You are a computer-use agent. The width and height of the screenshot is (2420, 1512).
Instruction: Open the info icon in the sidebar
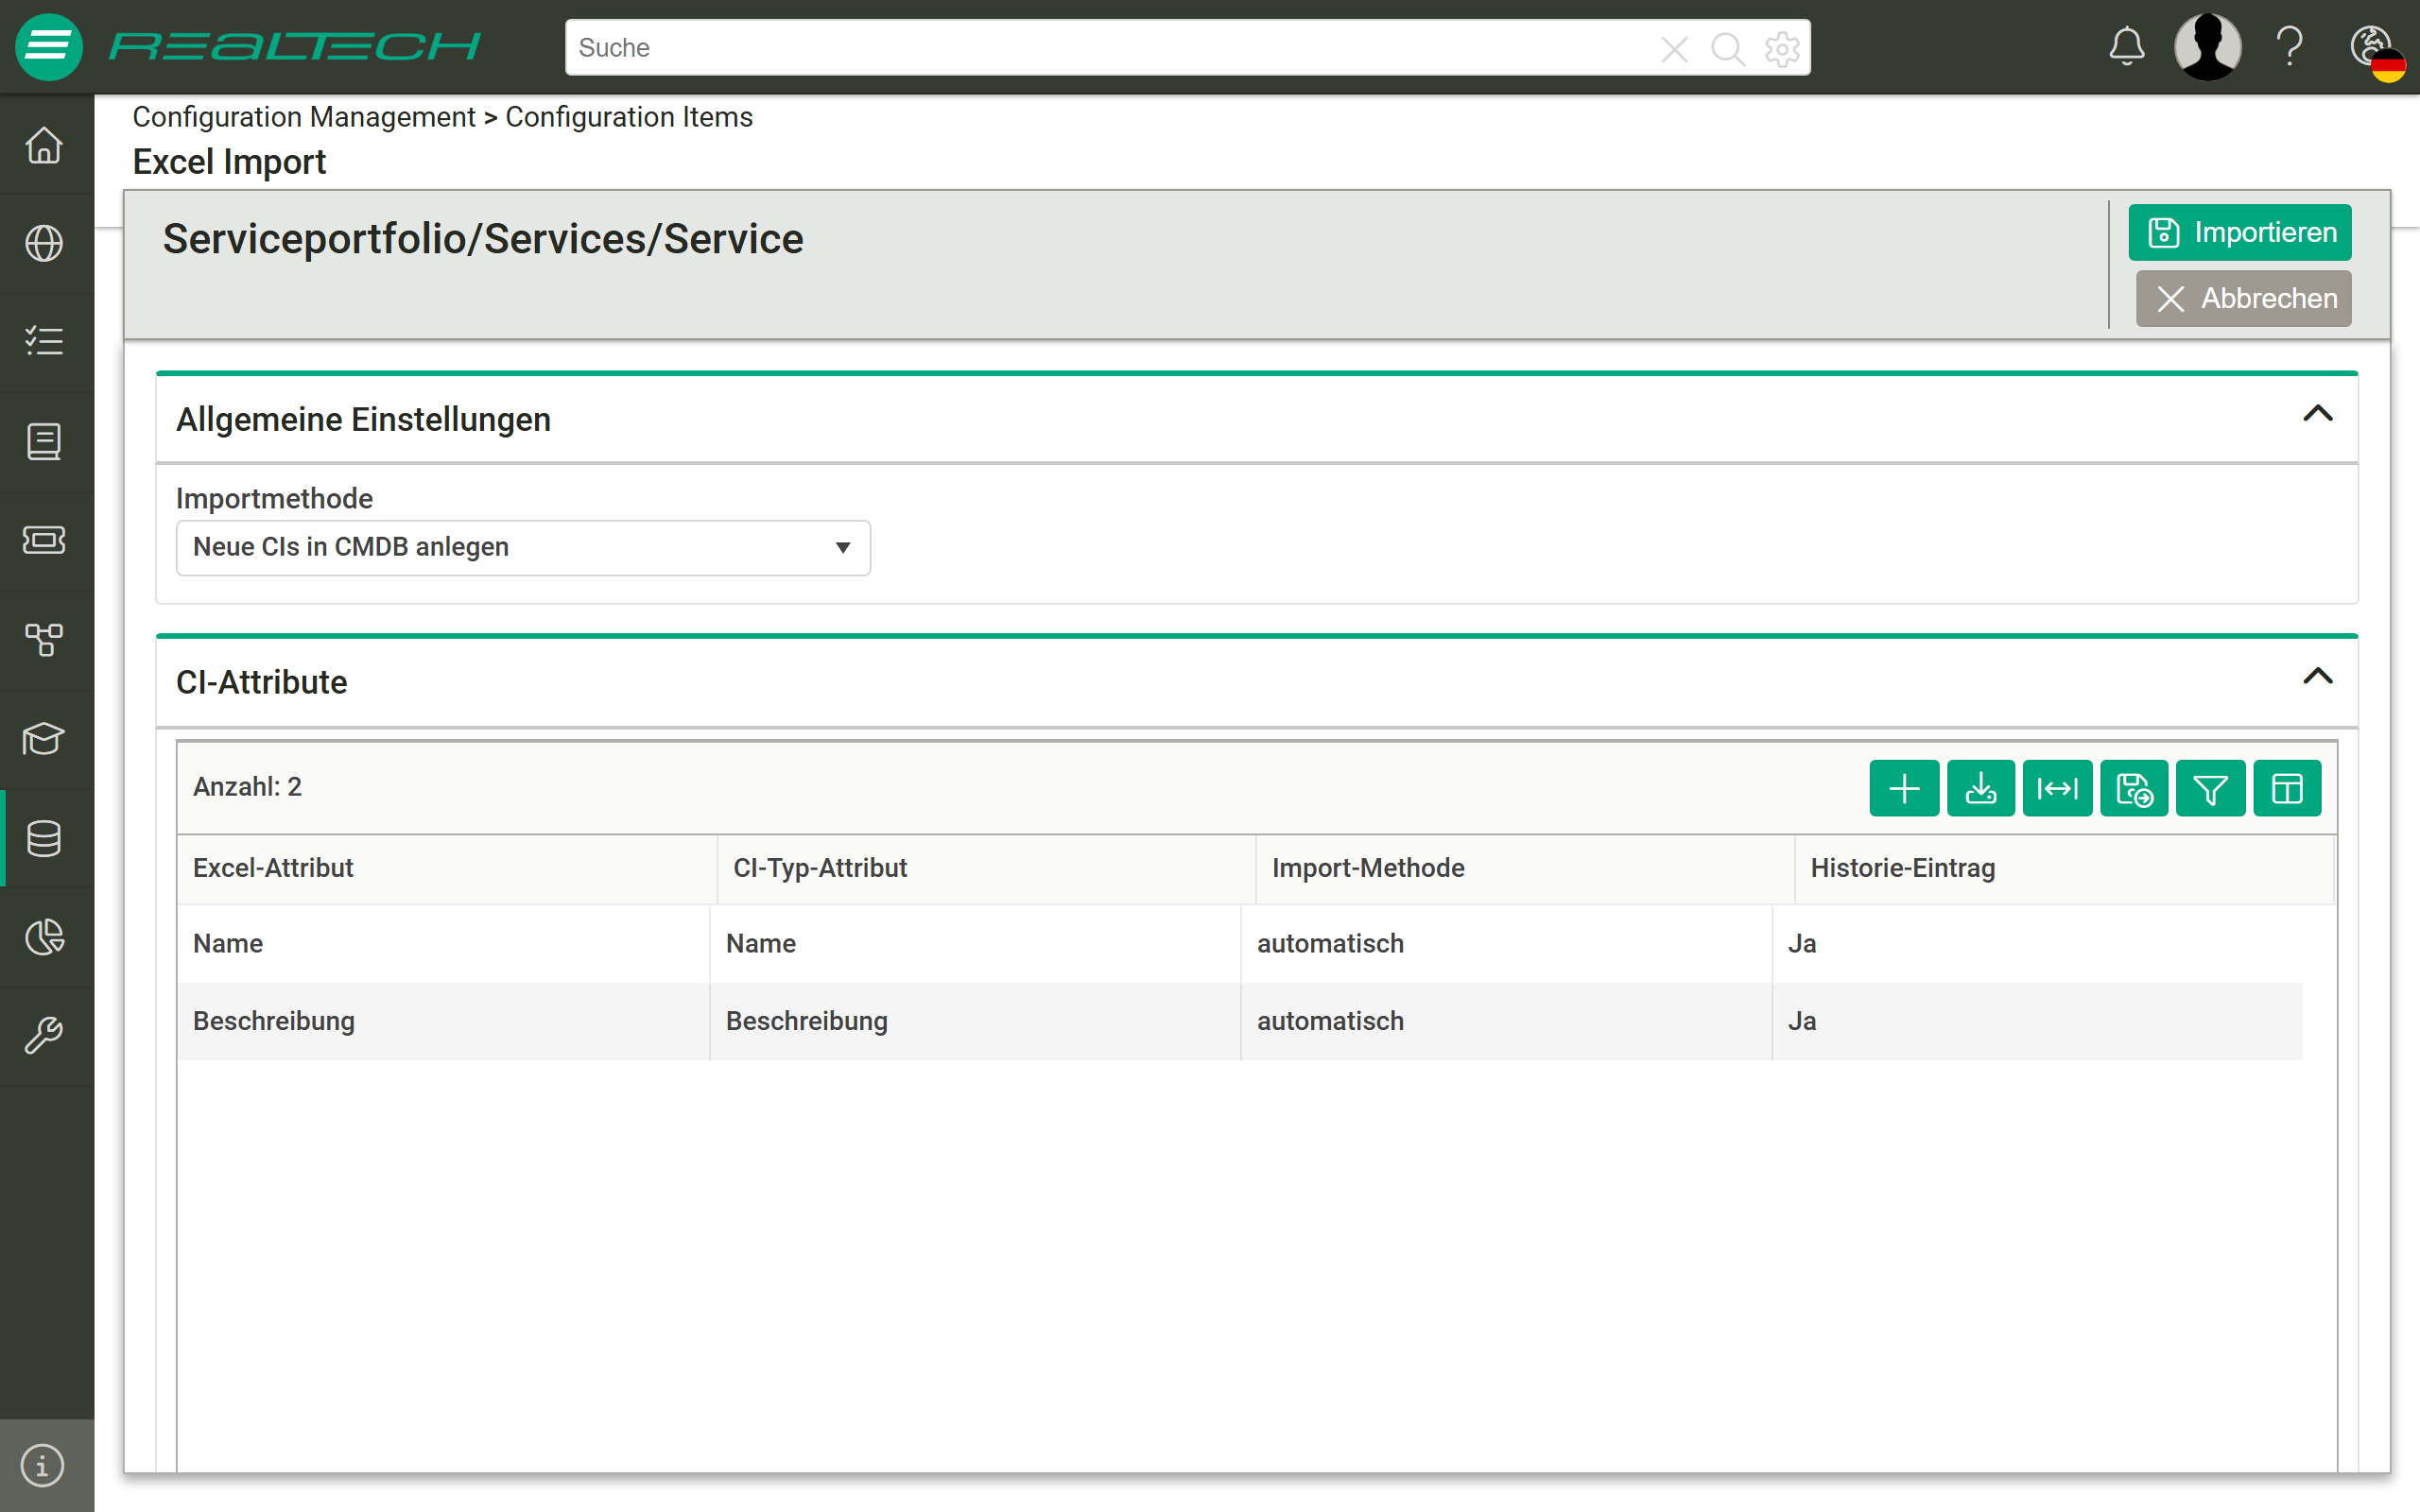pos(42,1465)
